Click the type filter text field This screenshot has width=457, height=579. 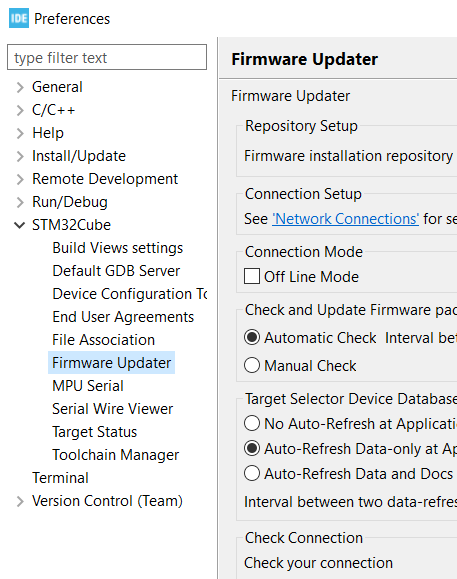[107, 57]
